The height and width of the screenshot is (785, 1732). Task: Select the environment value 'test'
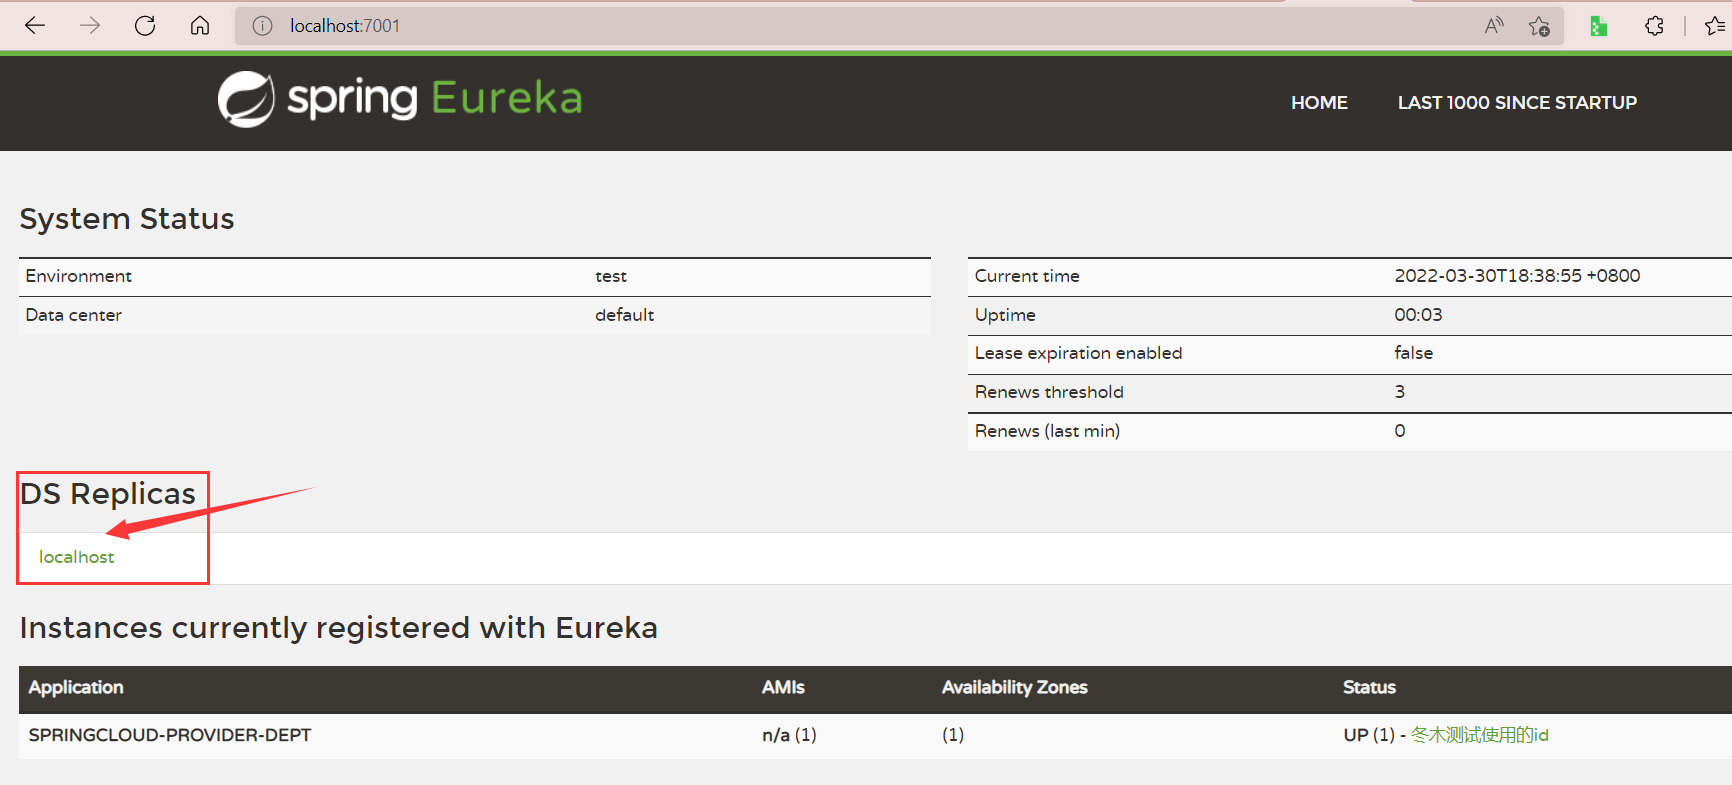[611, 276]
